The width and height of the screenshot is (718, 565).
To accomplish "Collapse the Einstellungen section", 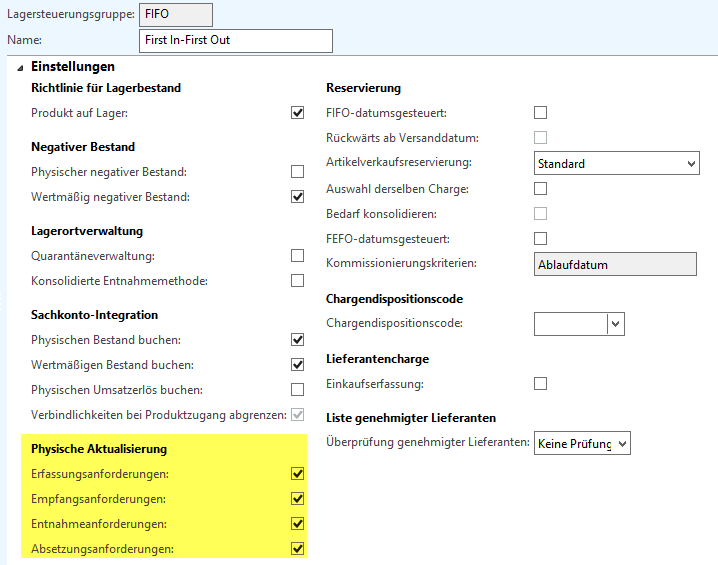I will 21,67.
